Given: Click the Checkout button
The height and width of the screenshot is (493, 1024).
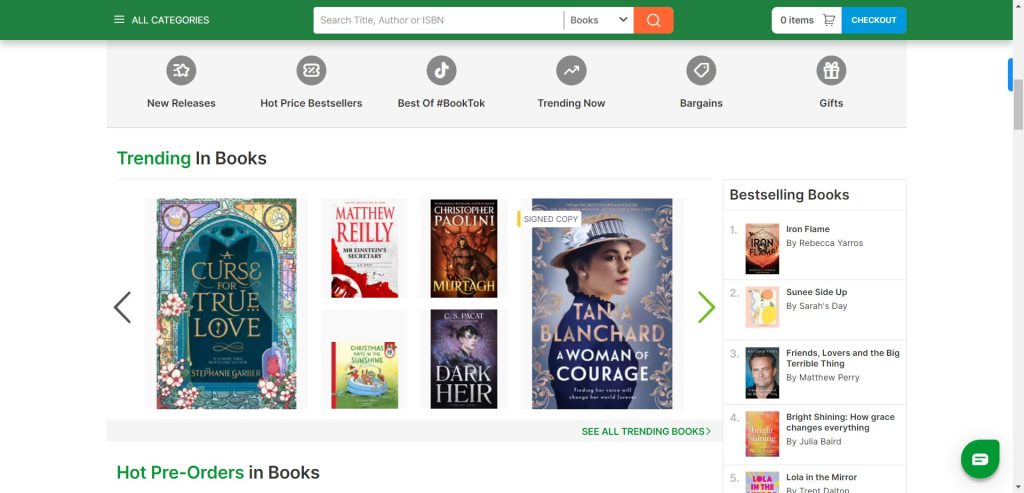Looking at the screenshot, I should pyautogui.click(x=873, y=20).
